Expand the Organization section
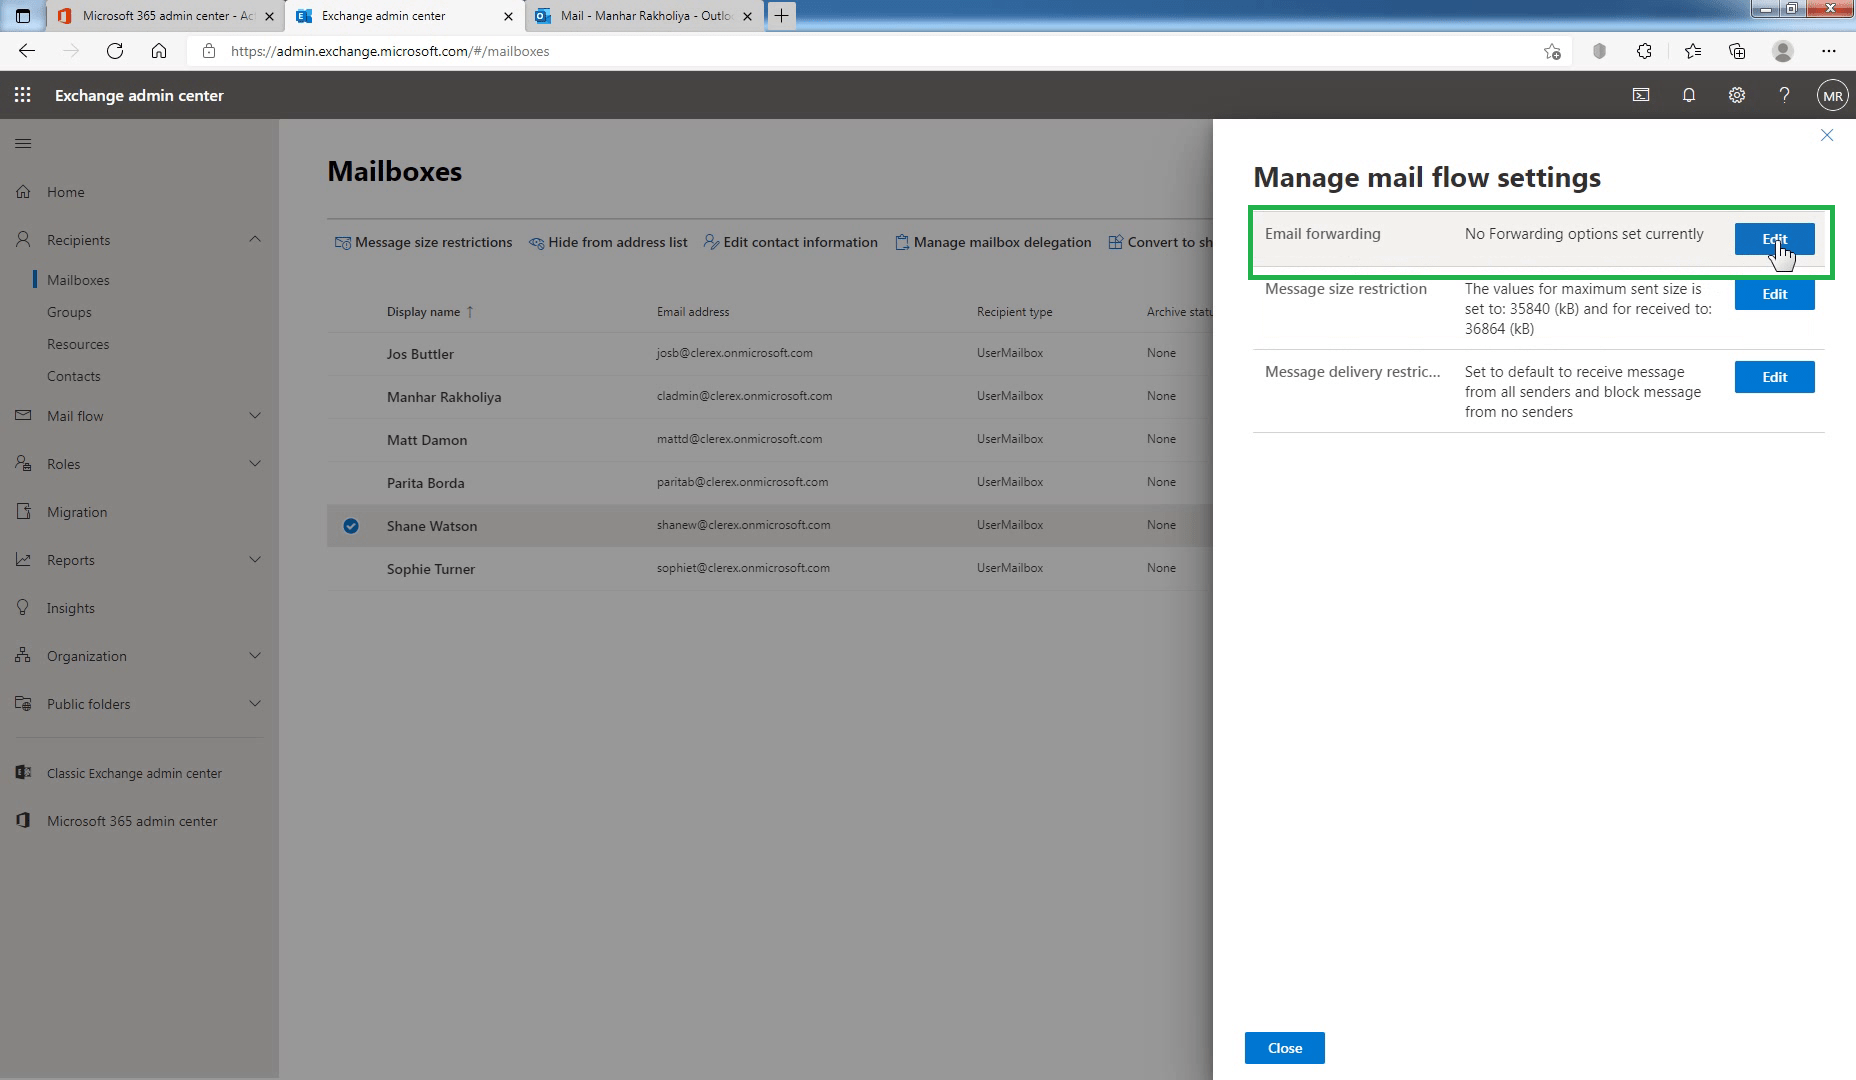This screenshot has height=1080, width=1856. pyautogui.click(x=255, y=655)
